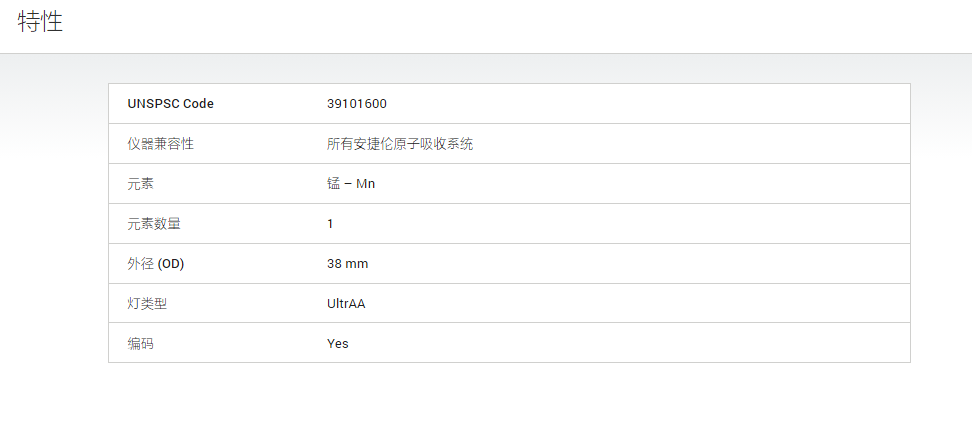972x426 pixels.
Task: Click the 编码 table row
Action: click(510, 342)
